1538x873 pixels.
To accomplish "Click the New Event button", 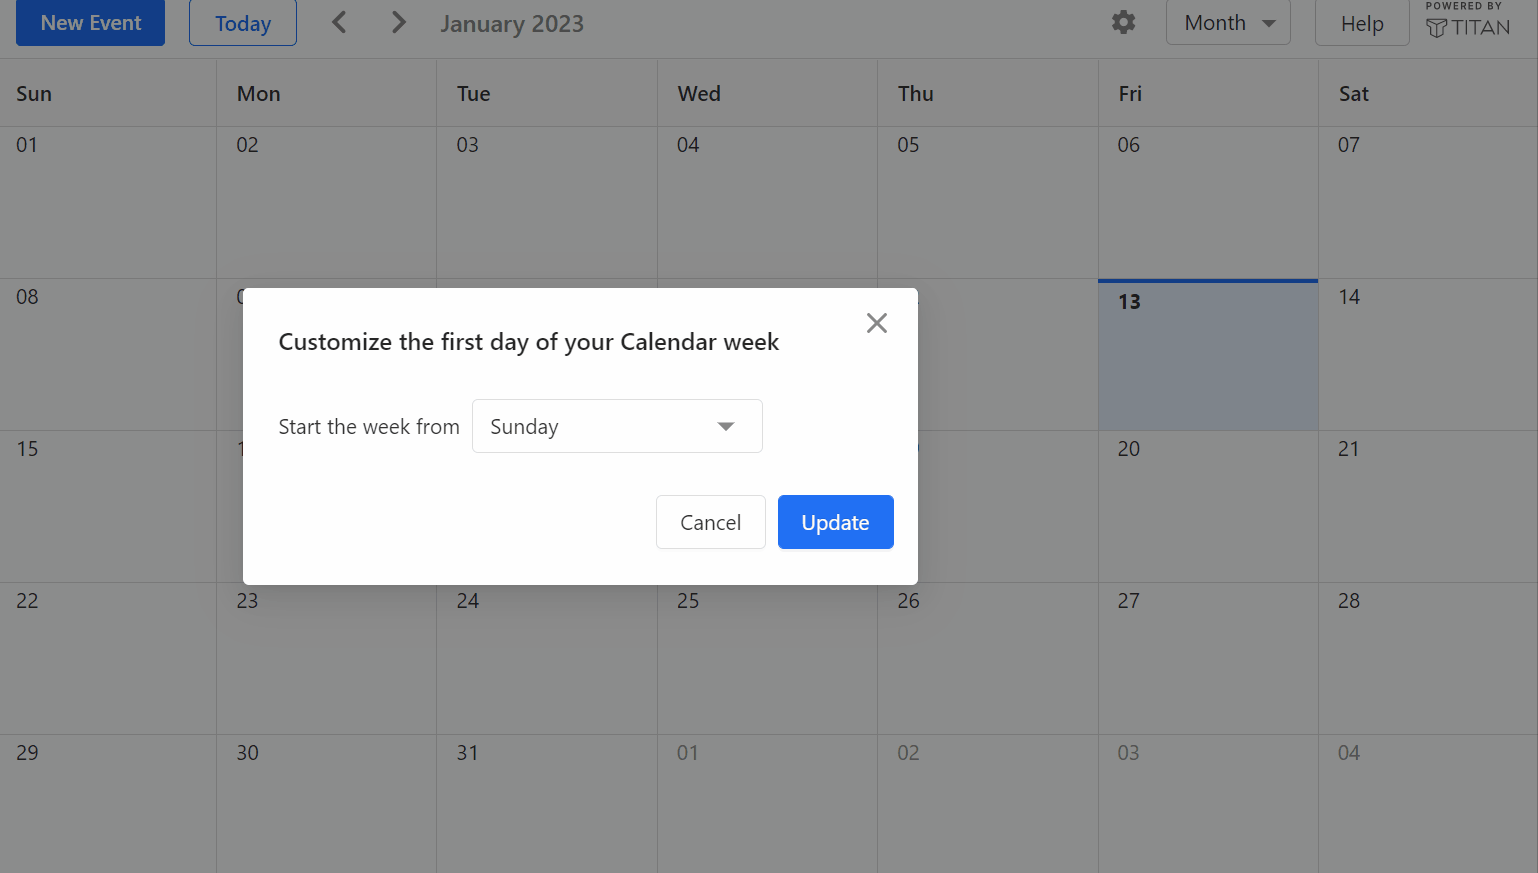I will pyautogui.click(x=90, y=22).
